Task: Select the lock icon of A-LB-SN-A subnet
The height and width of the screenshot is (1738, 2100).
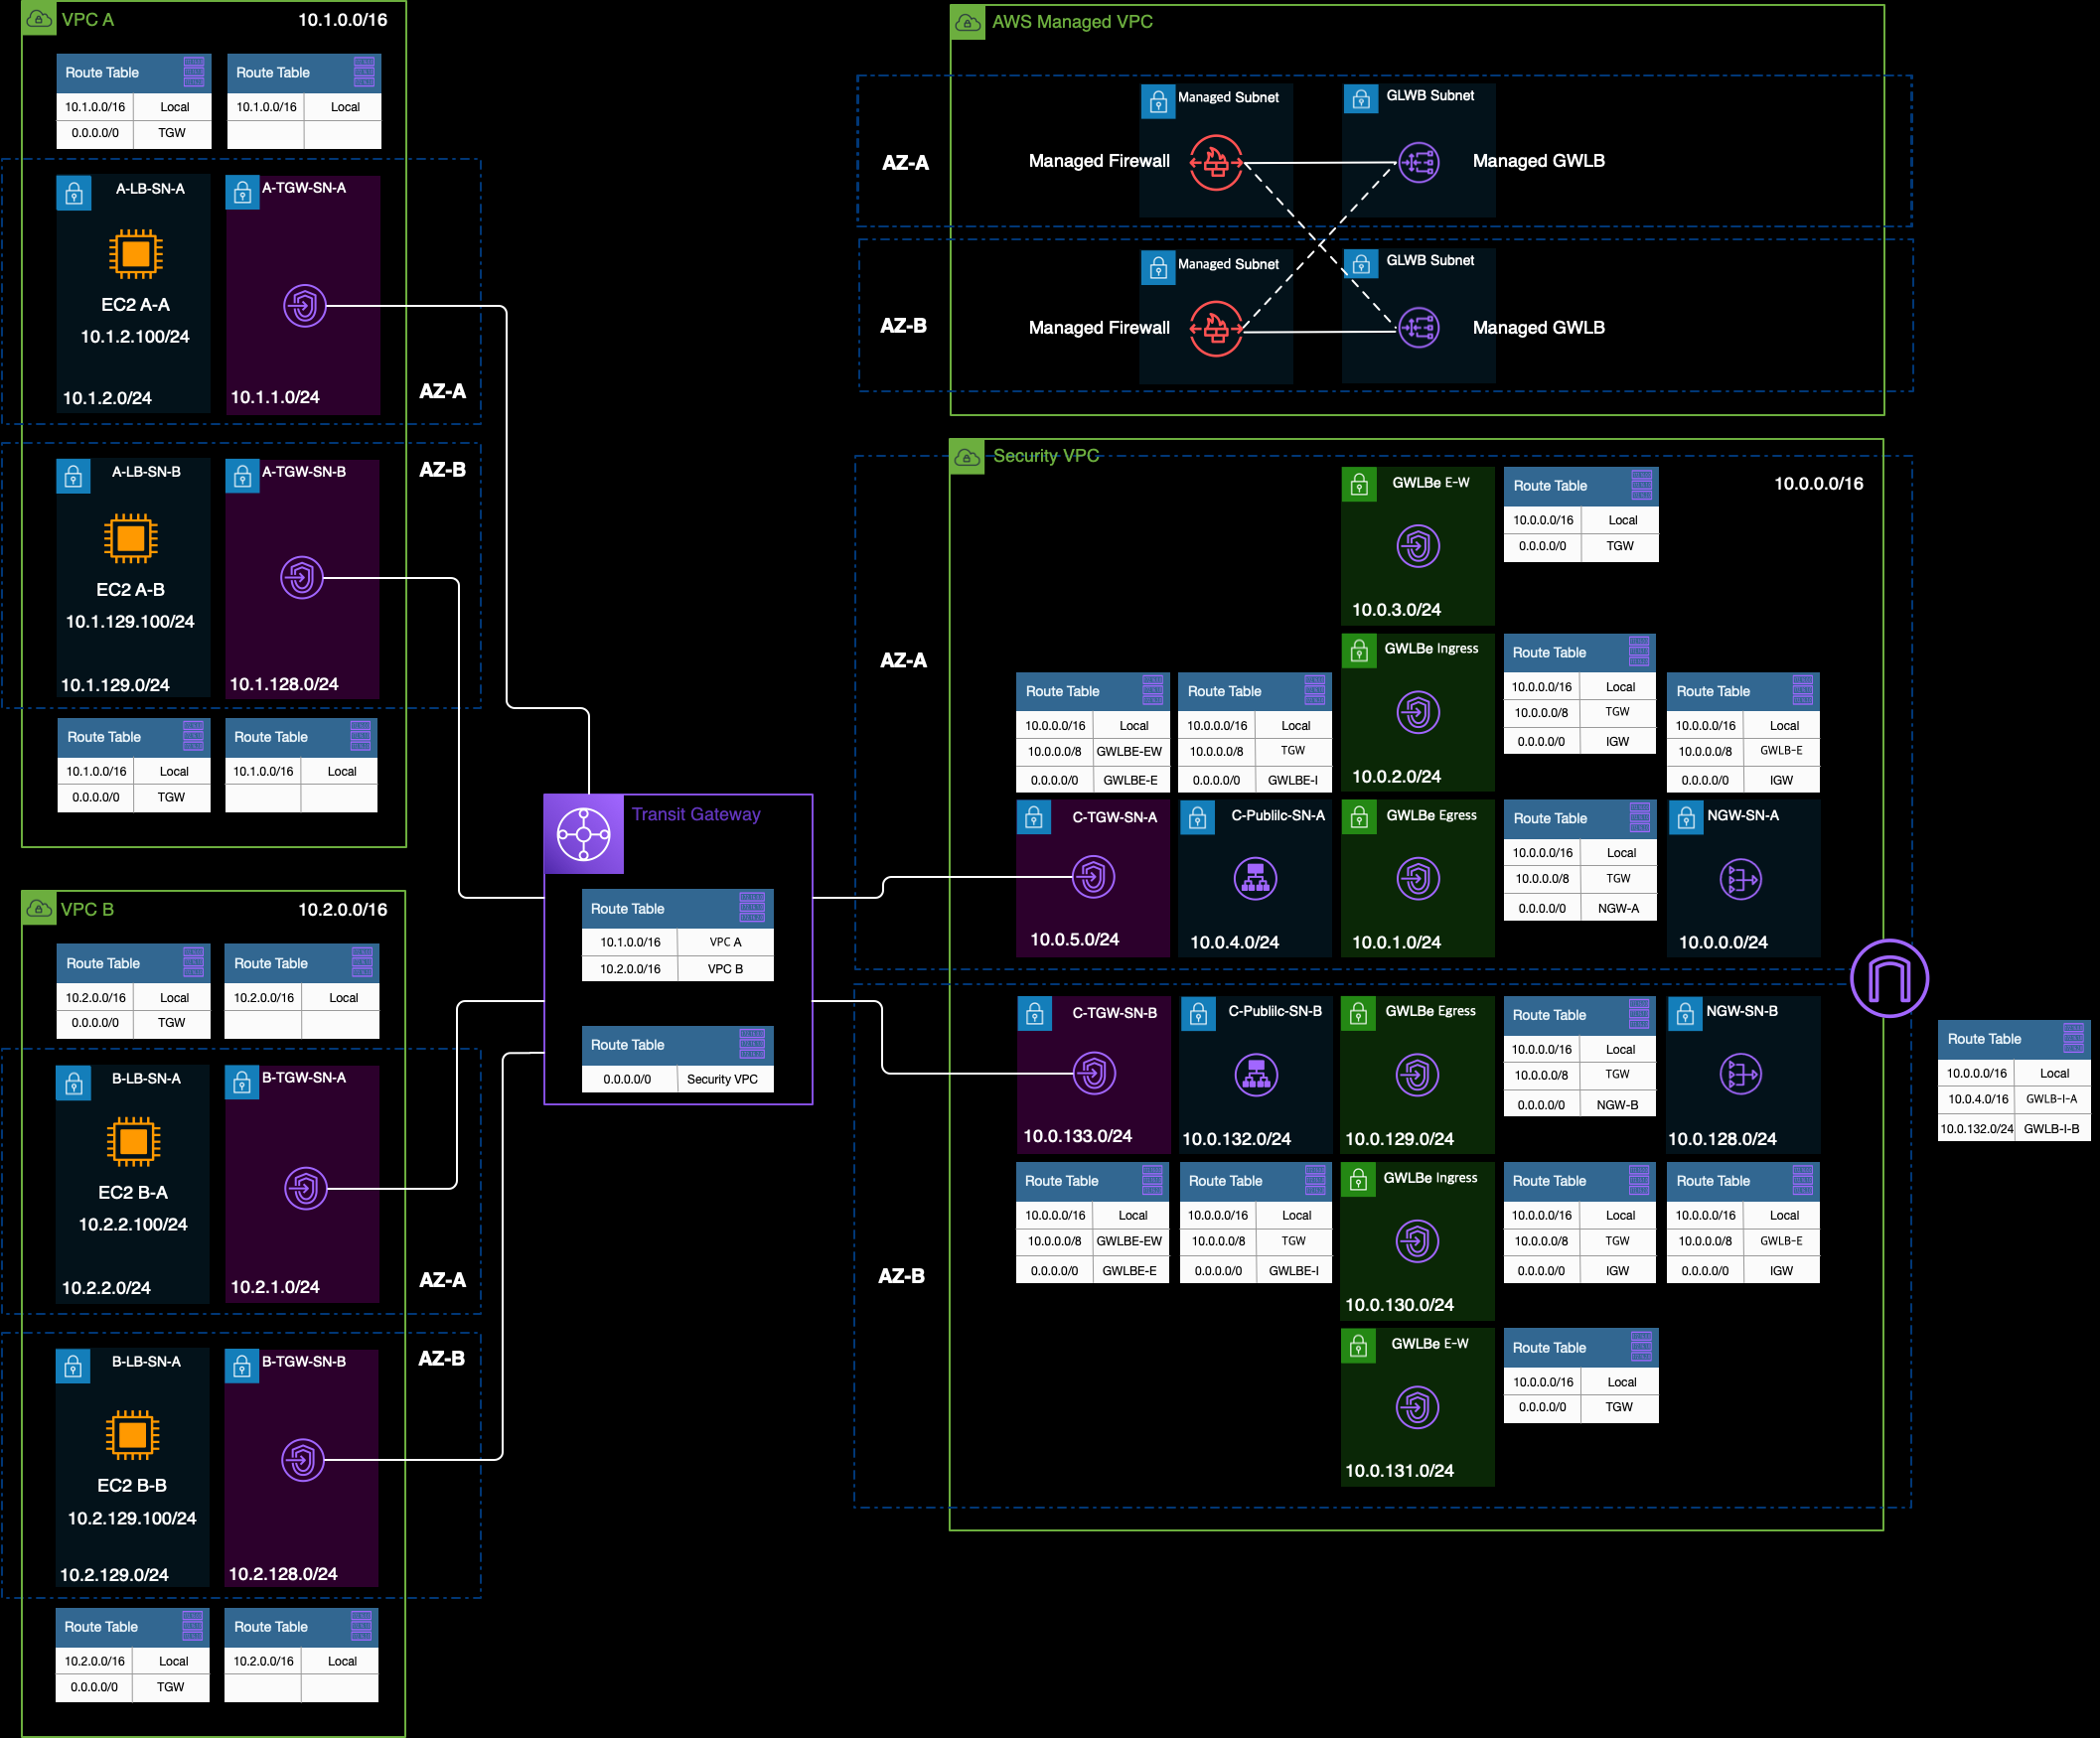Action: pos(74,194)
